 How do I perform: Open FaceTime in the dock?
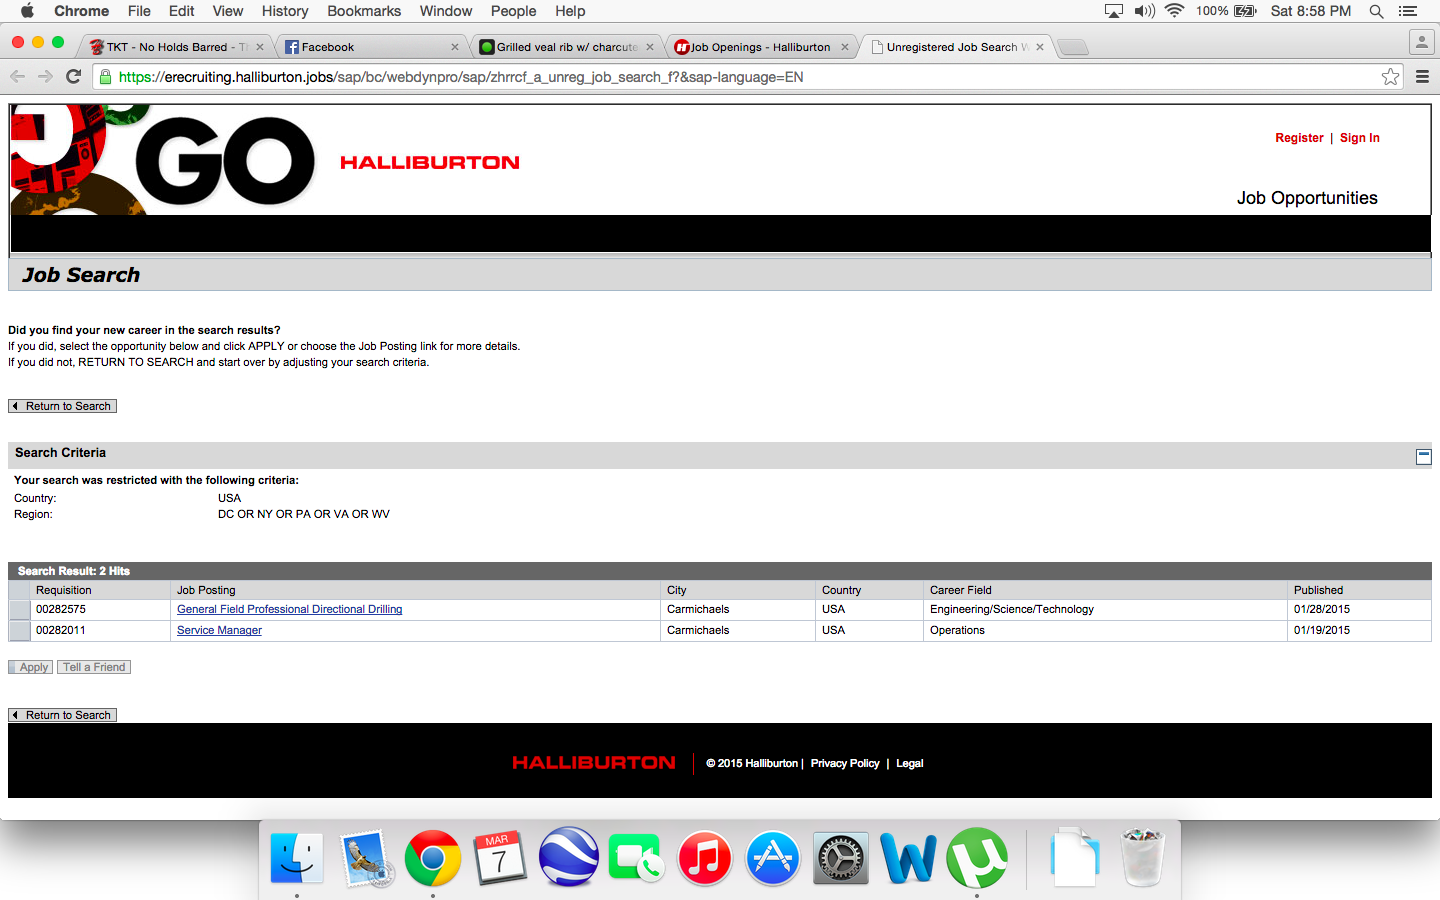[x=636, y=858]
